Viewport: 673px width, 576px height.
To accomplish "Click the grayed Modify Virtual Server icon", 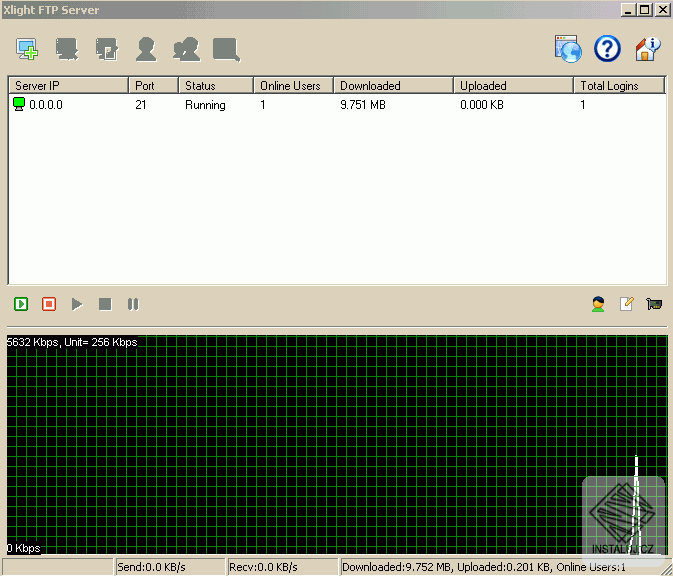I will [106, 49].
